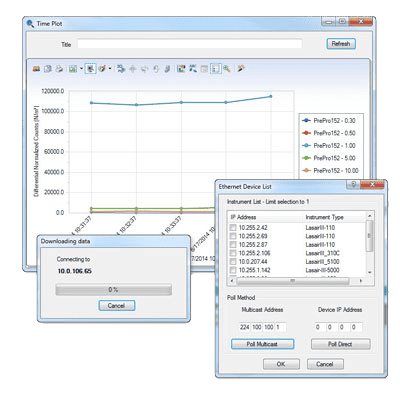Click the scroll down arrow of instrument list

(x=369, y=273)
